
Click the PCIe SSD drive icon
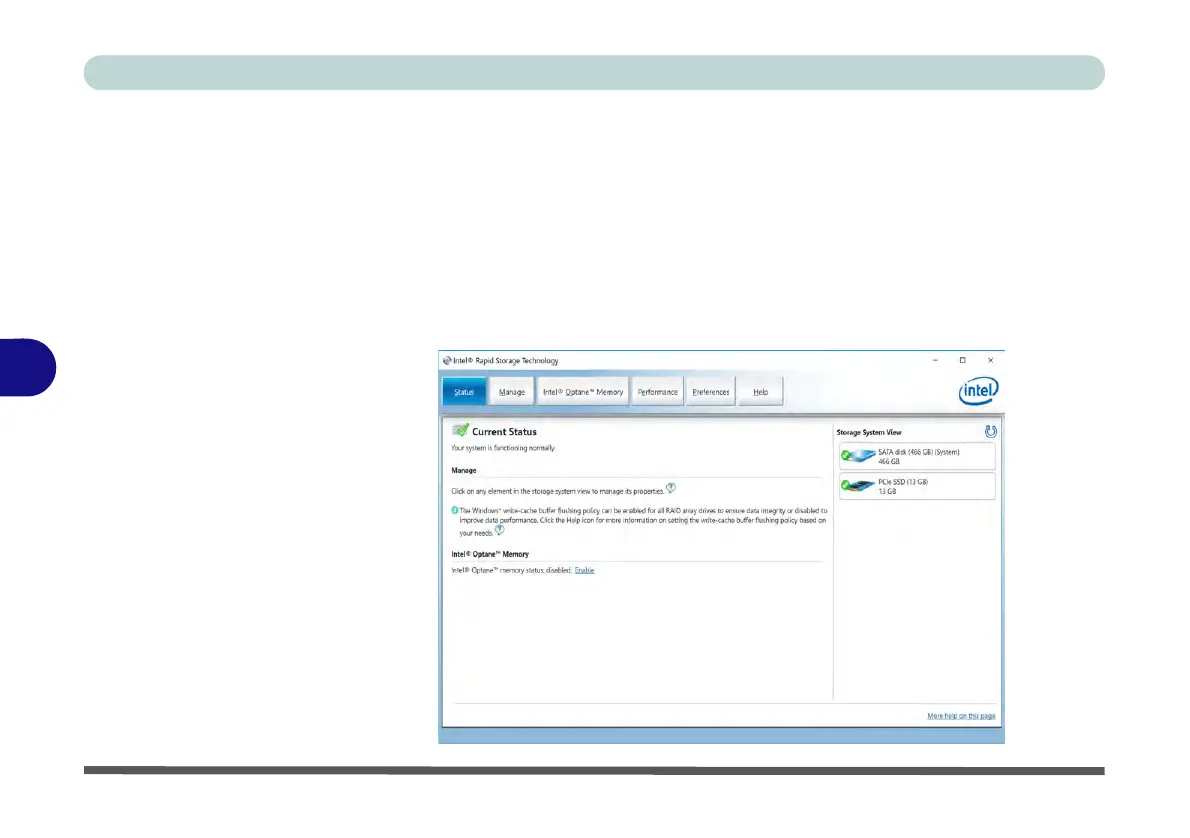point(858,486)
